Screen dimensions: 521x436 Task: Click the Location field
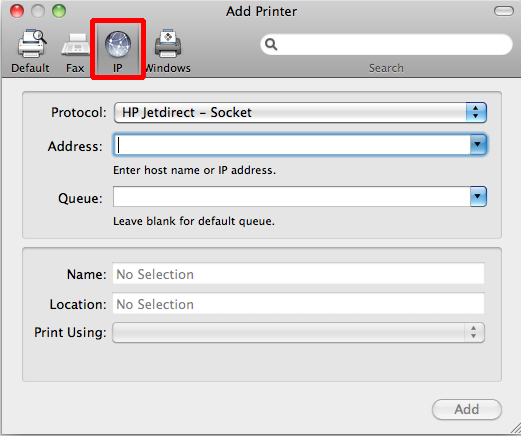[298, 304]
